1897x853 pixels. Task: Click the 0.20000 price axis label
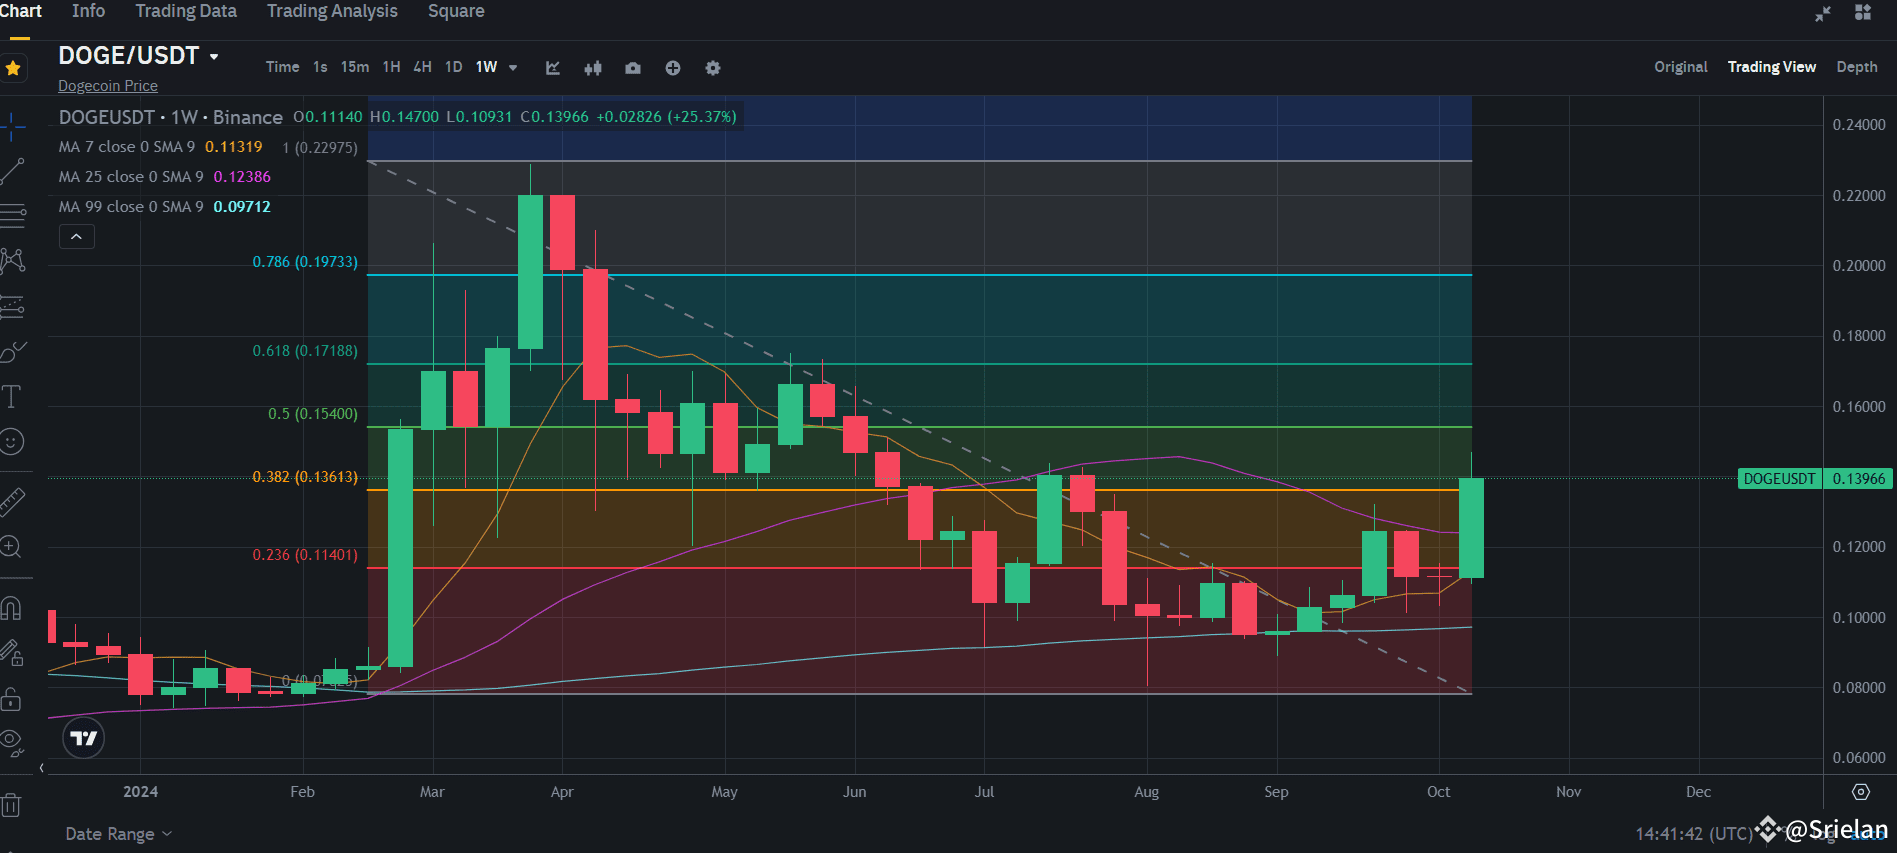[x=1859, y=266]
